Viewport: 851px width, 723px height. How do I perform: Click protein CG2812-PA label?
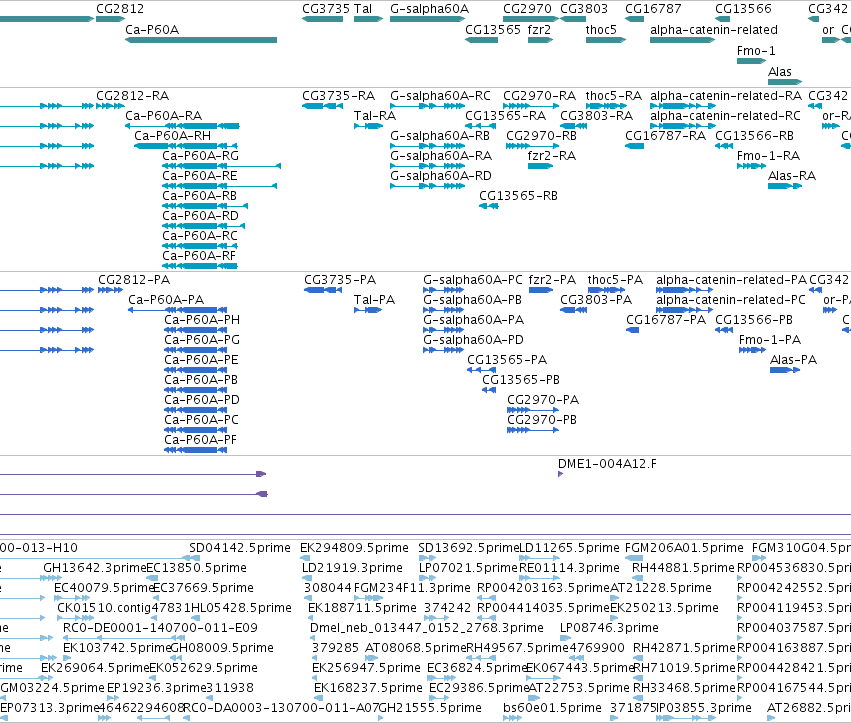click(x=134, y=280)
